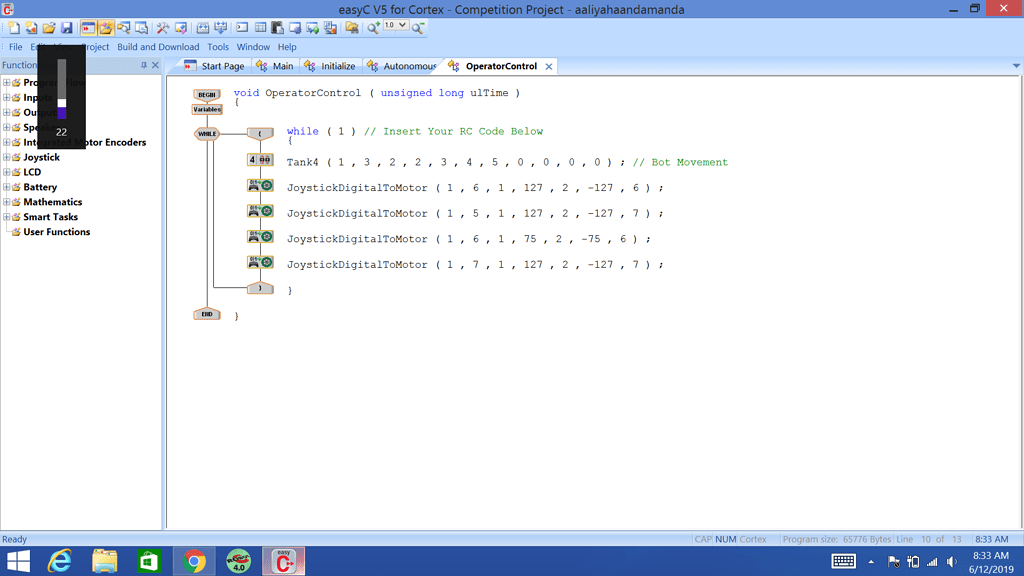Zoom in using the magnifier plus icon

(x=370, y=27)
